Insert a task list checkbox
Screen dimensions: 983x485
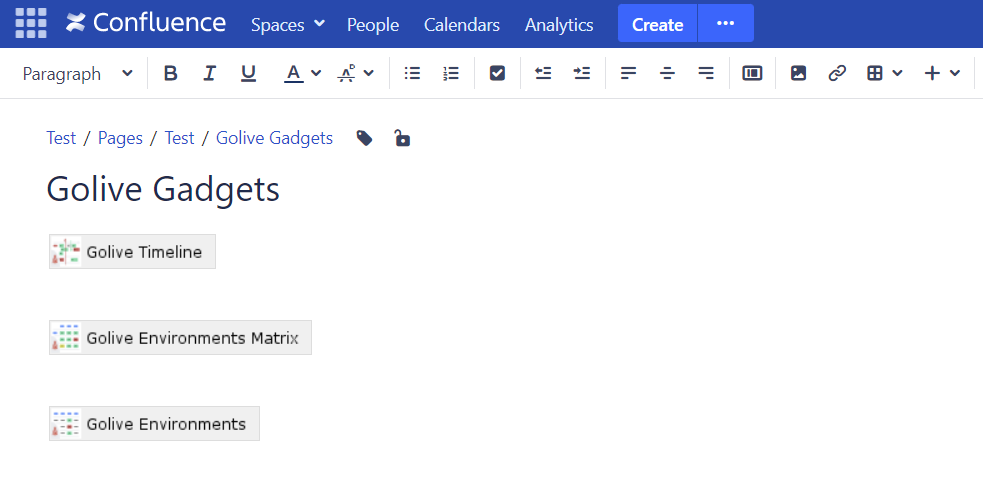[497, 73]
